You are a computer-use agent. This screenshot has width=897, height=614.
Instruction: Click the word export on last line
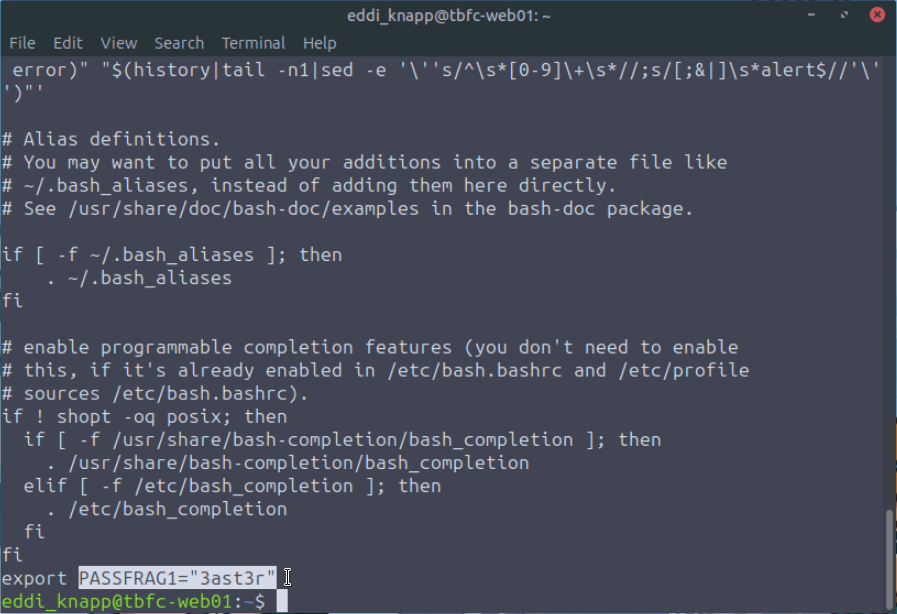[34, 578]
